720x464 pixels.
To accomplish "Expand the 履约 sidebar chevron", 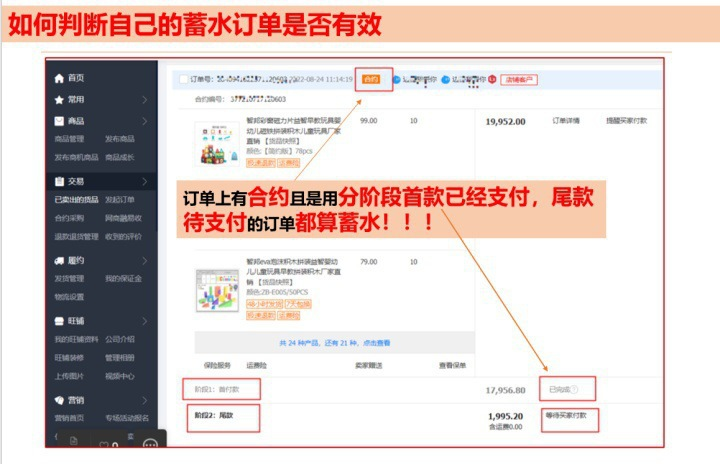I will click(x=144, y=259).
